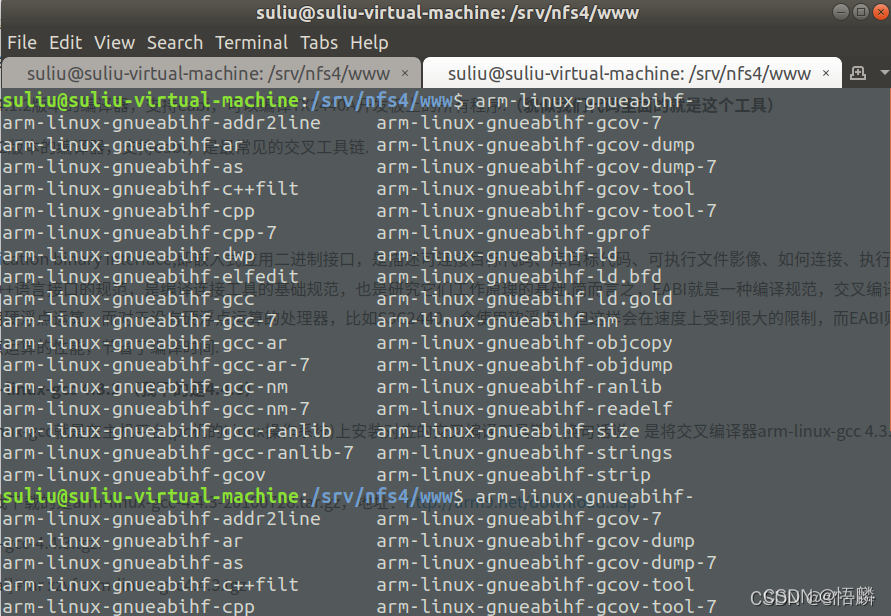Viewport: 891px width, 616px height.
Task: Click the arm-linux-gnueabihf-strings entry
Action: [524, 453]
